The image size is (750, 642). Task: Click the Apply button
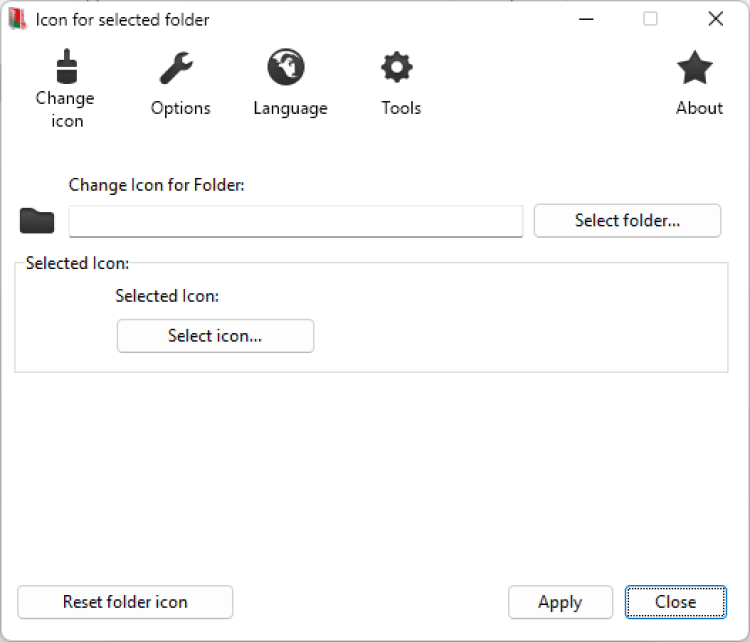click(x=560, y=602)
